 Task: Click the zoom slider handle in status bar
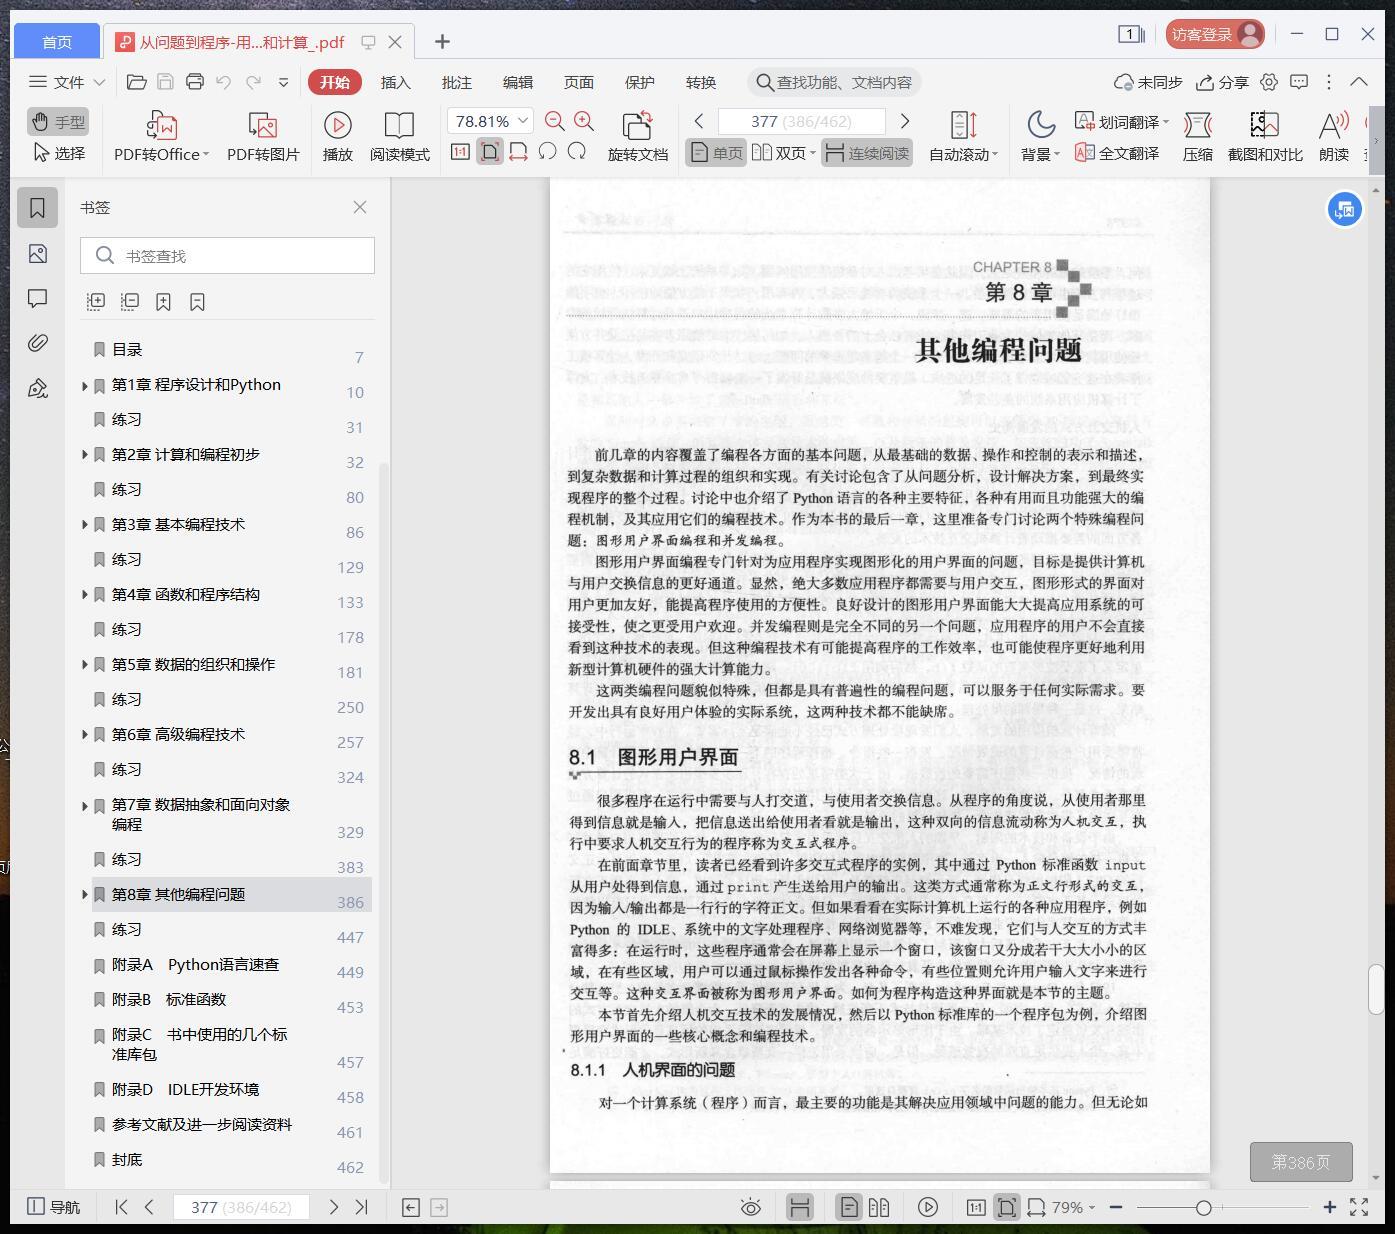coord(1203,1208)
